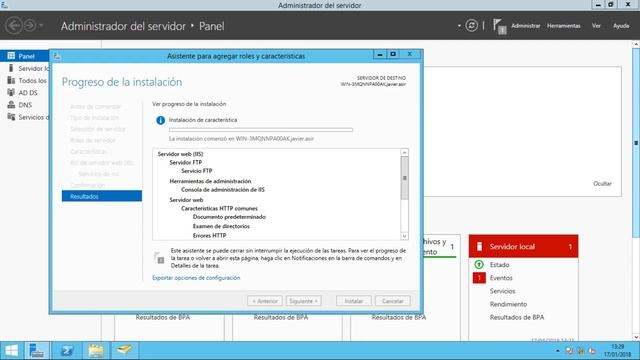Click the wizard title bar icon
The height and width of the screenshot is (360, 640).
click(x=57, y=56)
